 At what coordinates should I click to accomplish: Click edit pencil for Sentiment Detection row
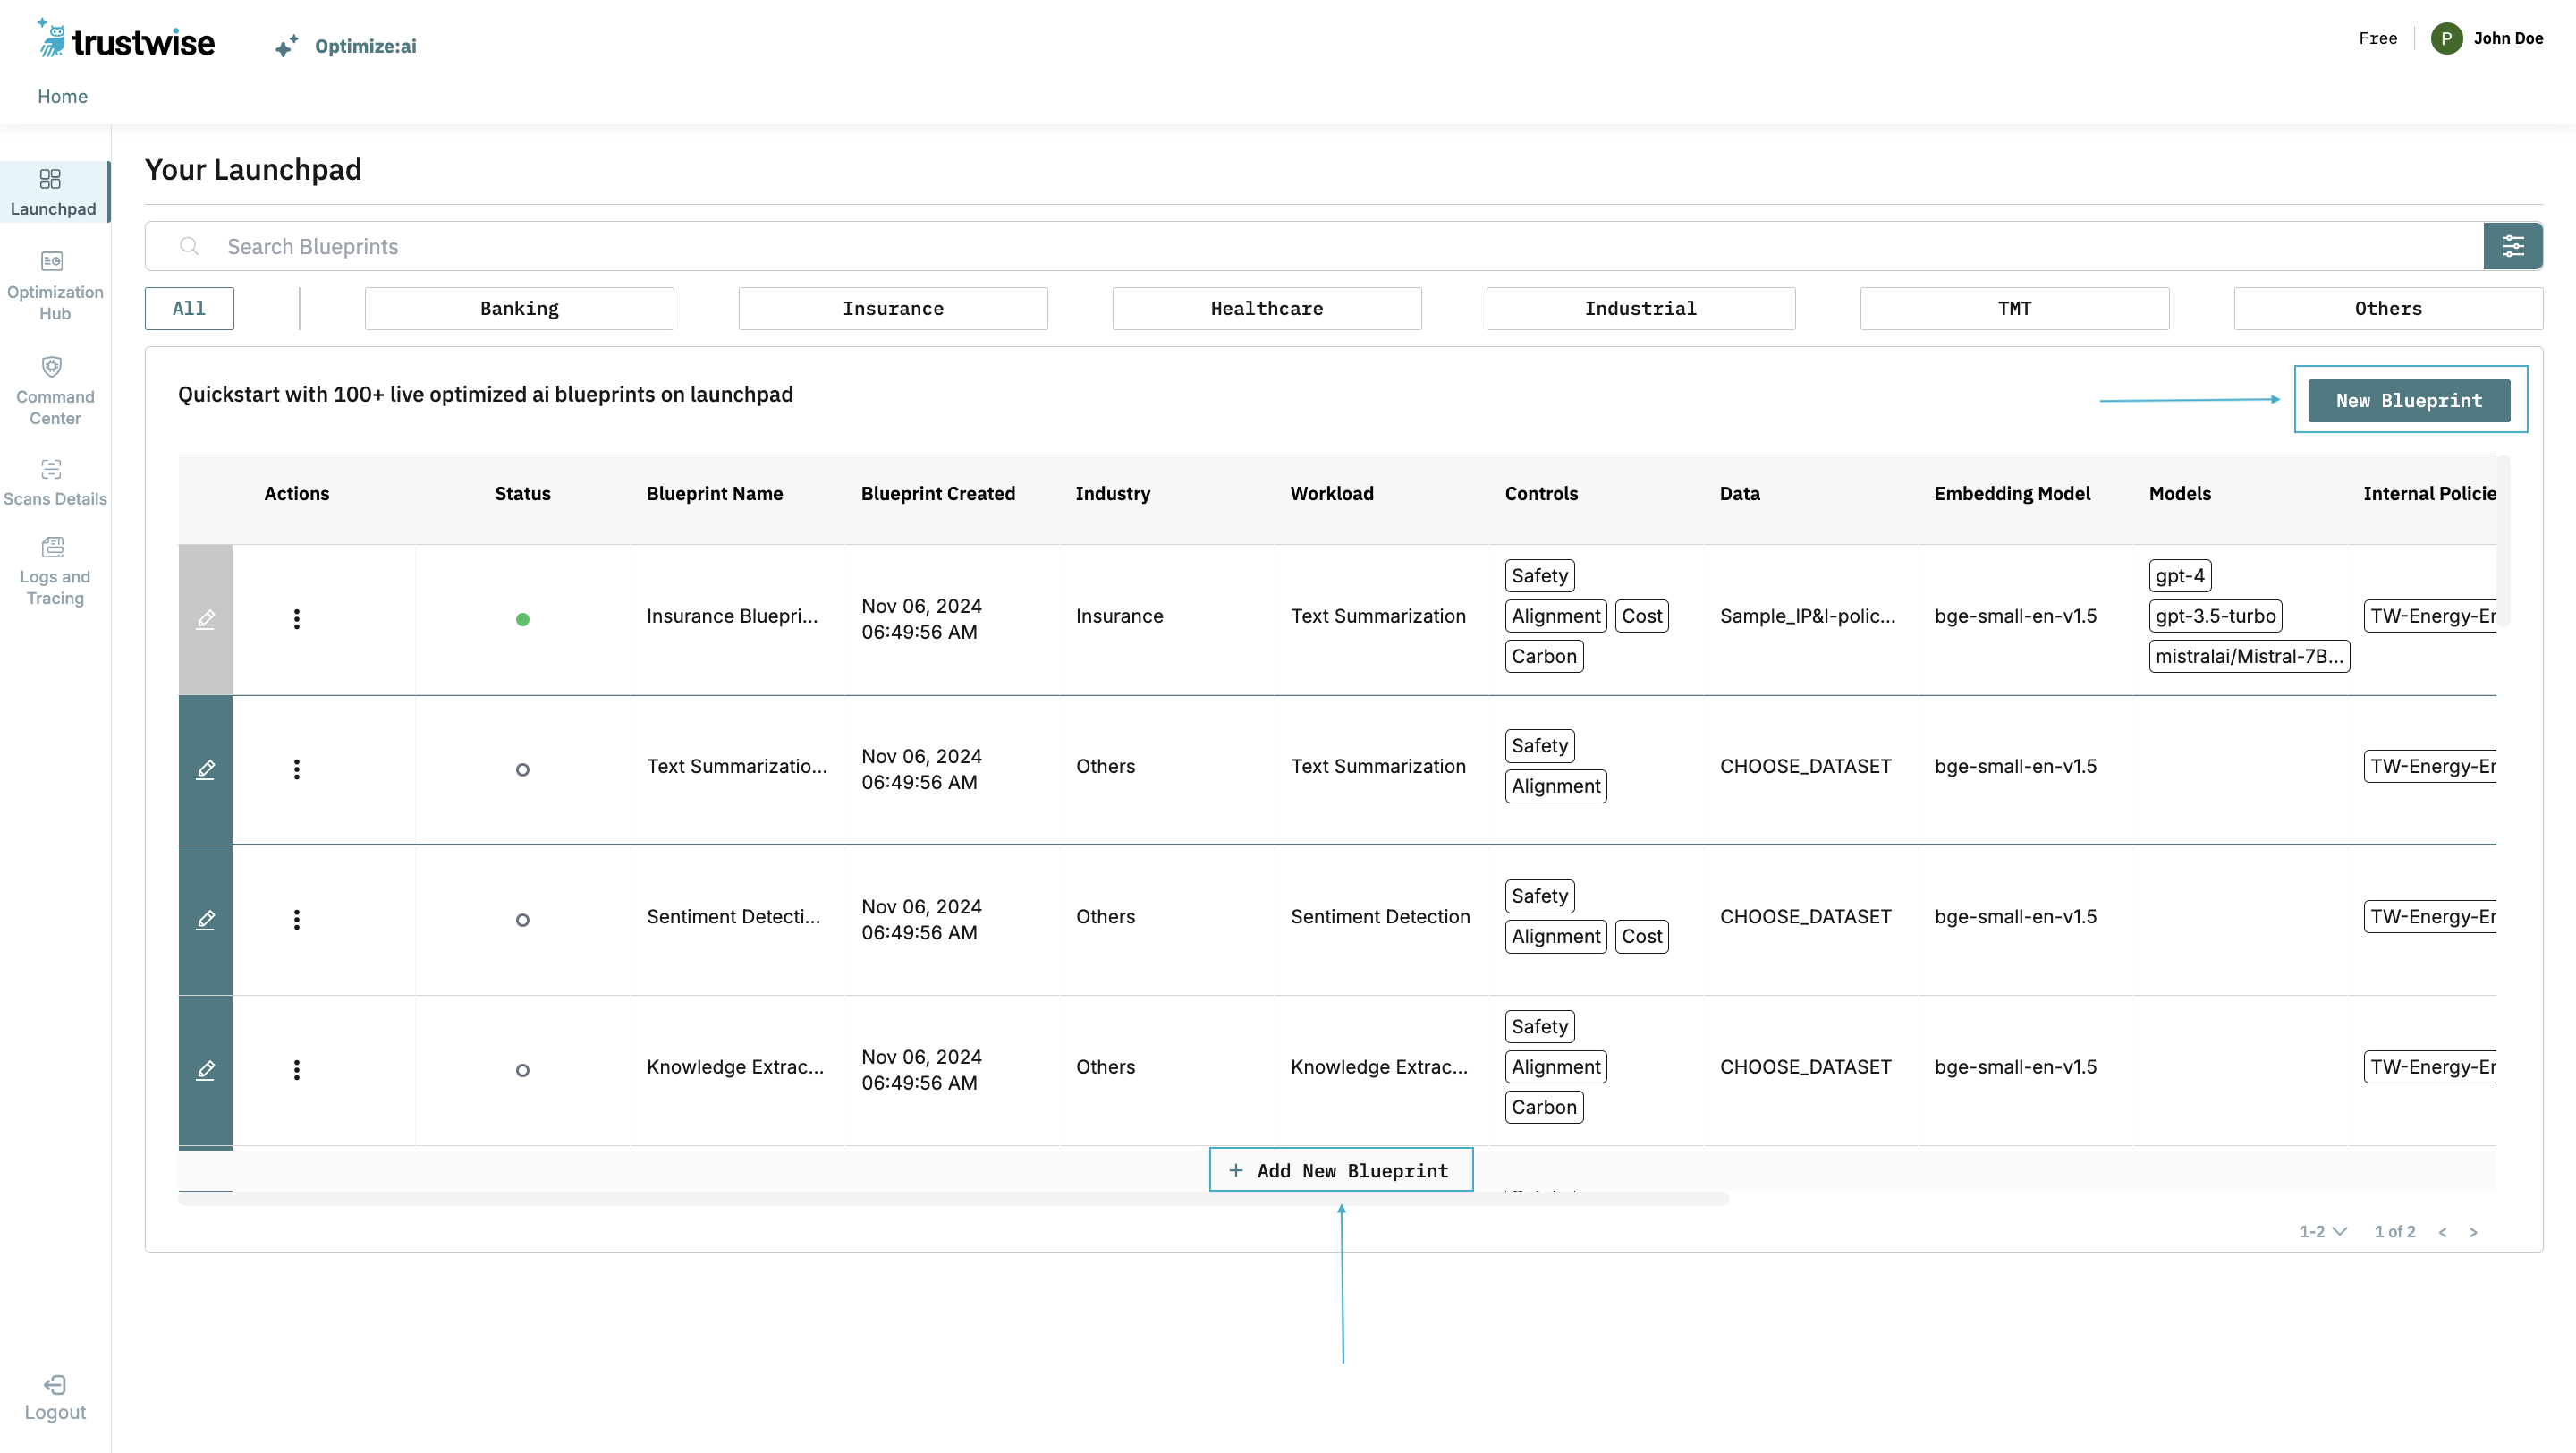(x=205, y=920)
